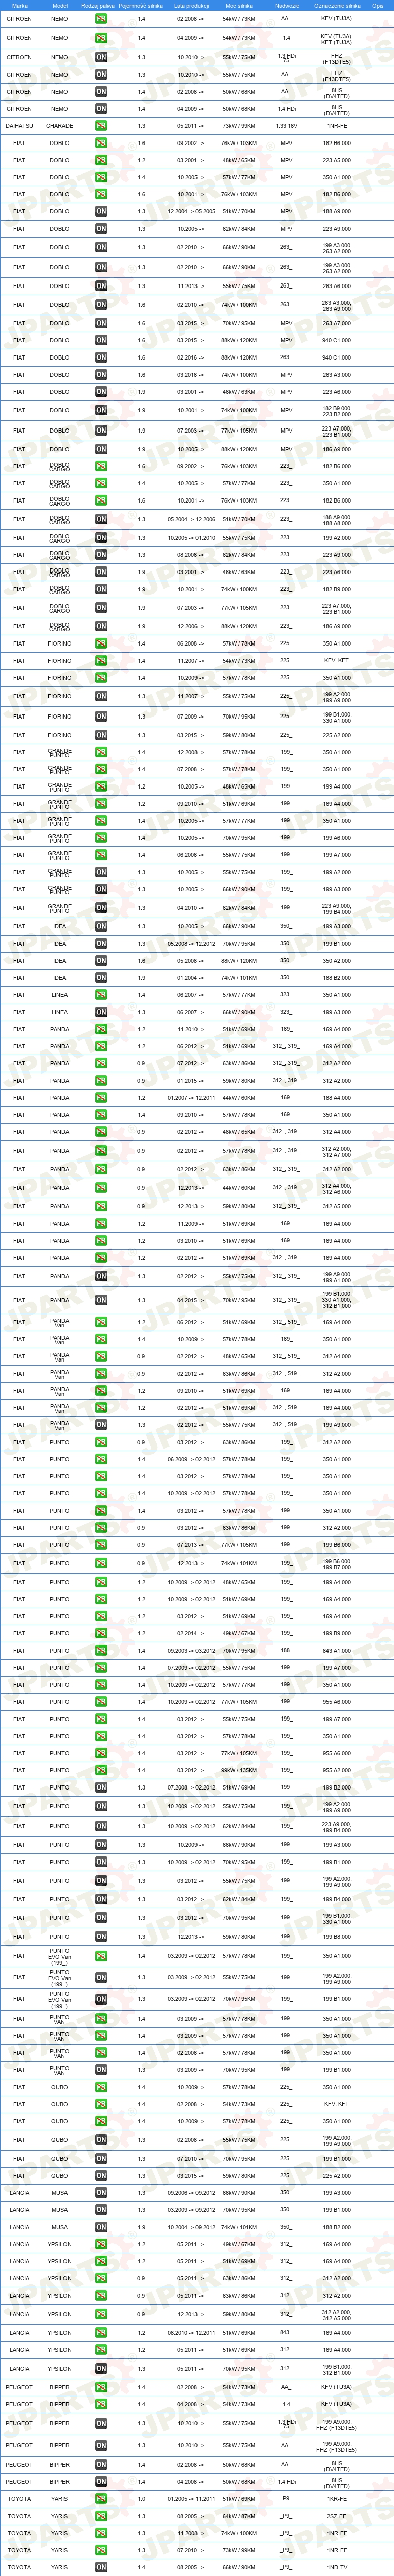Click the petrol icon of Grande Punto 199 A7.000
The image size is (394, 2576).
pyautogui.click(x=101, y=855)
